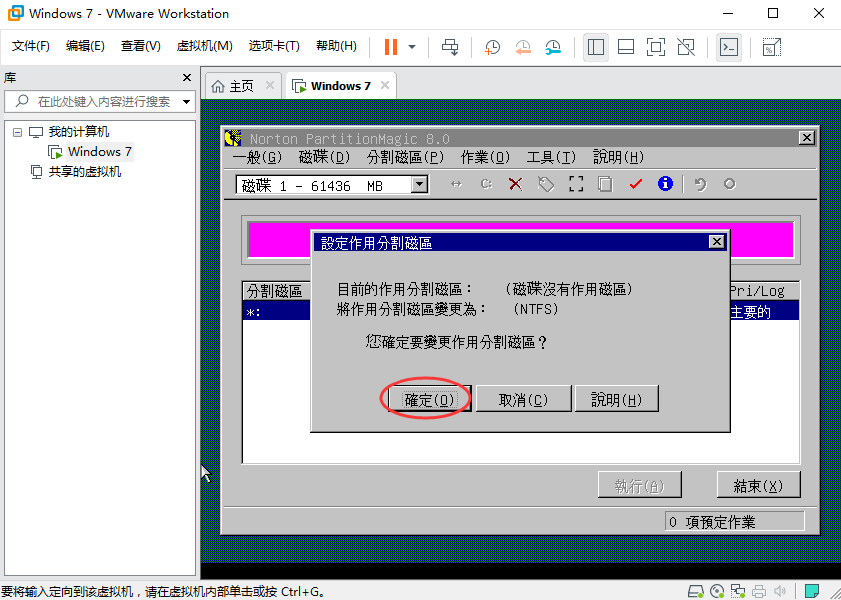Viewport: 841px width, 600px height.
Task: Collapse the 我的计算机 tree node
Action: coord(17,132)
